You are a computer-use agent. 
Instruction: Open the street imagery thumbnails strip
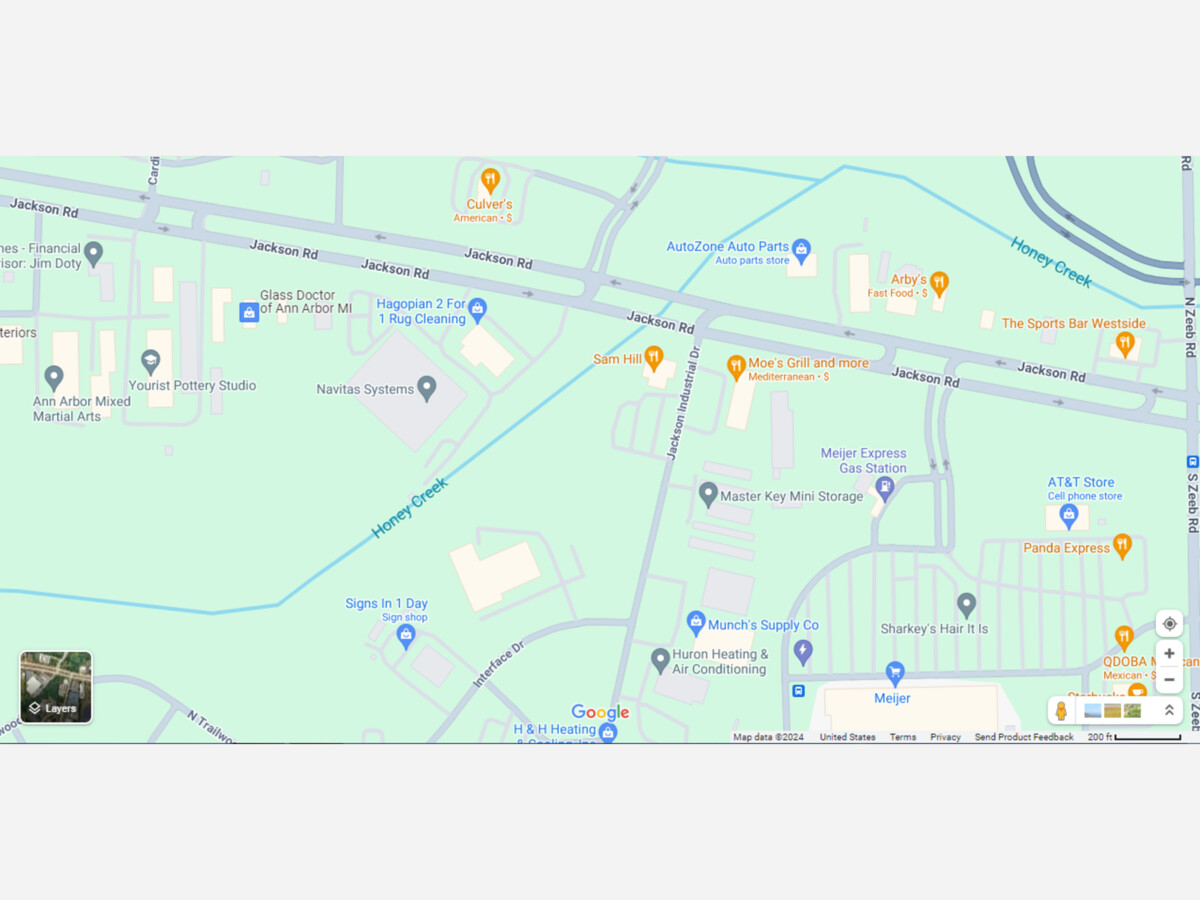[1112, 711]
